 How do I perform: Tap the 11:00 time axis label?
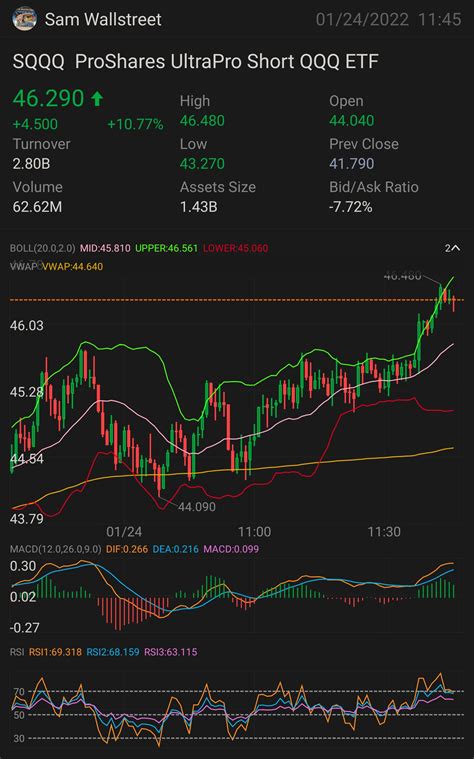[254, 531]
